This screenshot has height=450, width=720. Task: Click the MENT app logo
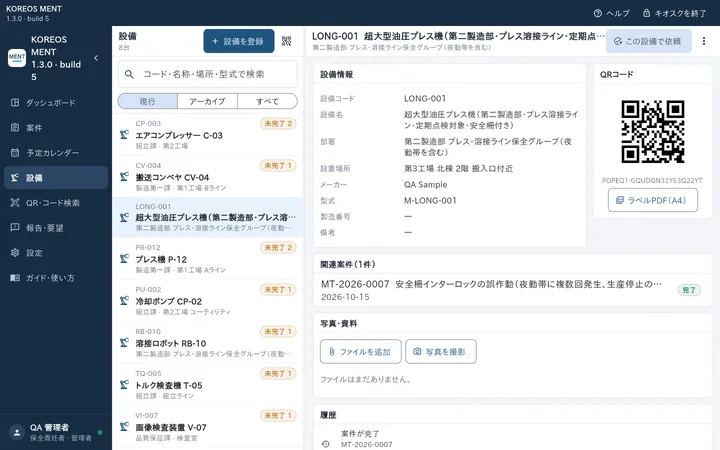(x=17, y=58)
